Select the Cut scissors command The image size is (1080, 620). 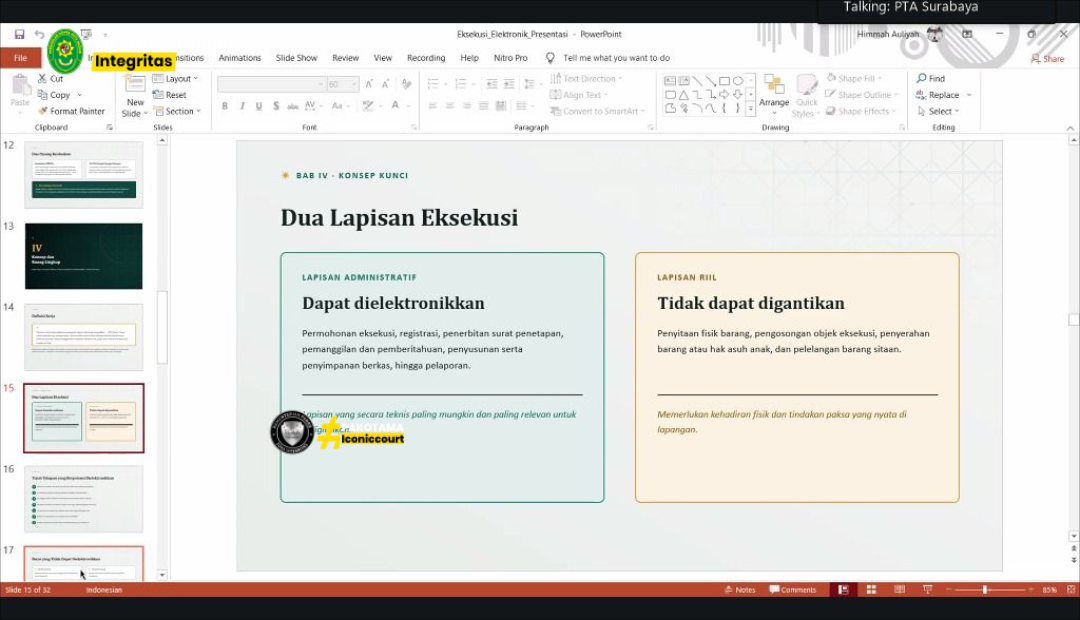pos(50,79)
